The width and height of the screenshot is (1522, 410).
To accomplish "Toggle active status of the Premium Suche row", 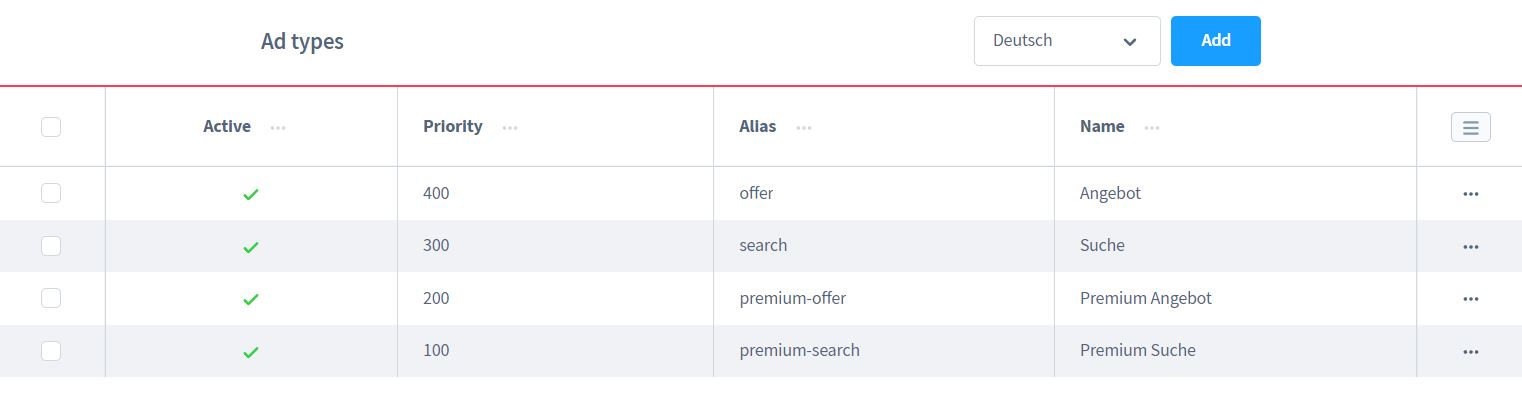I will coord(251,351).
